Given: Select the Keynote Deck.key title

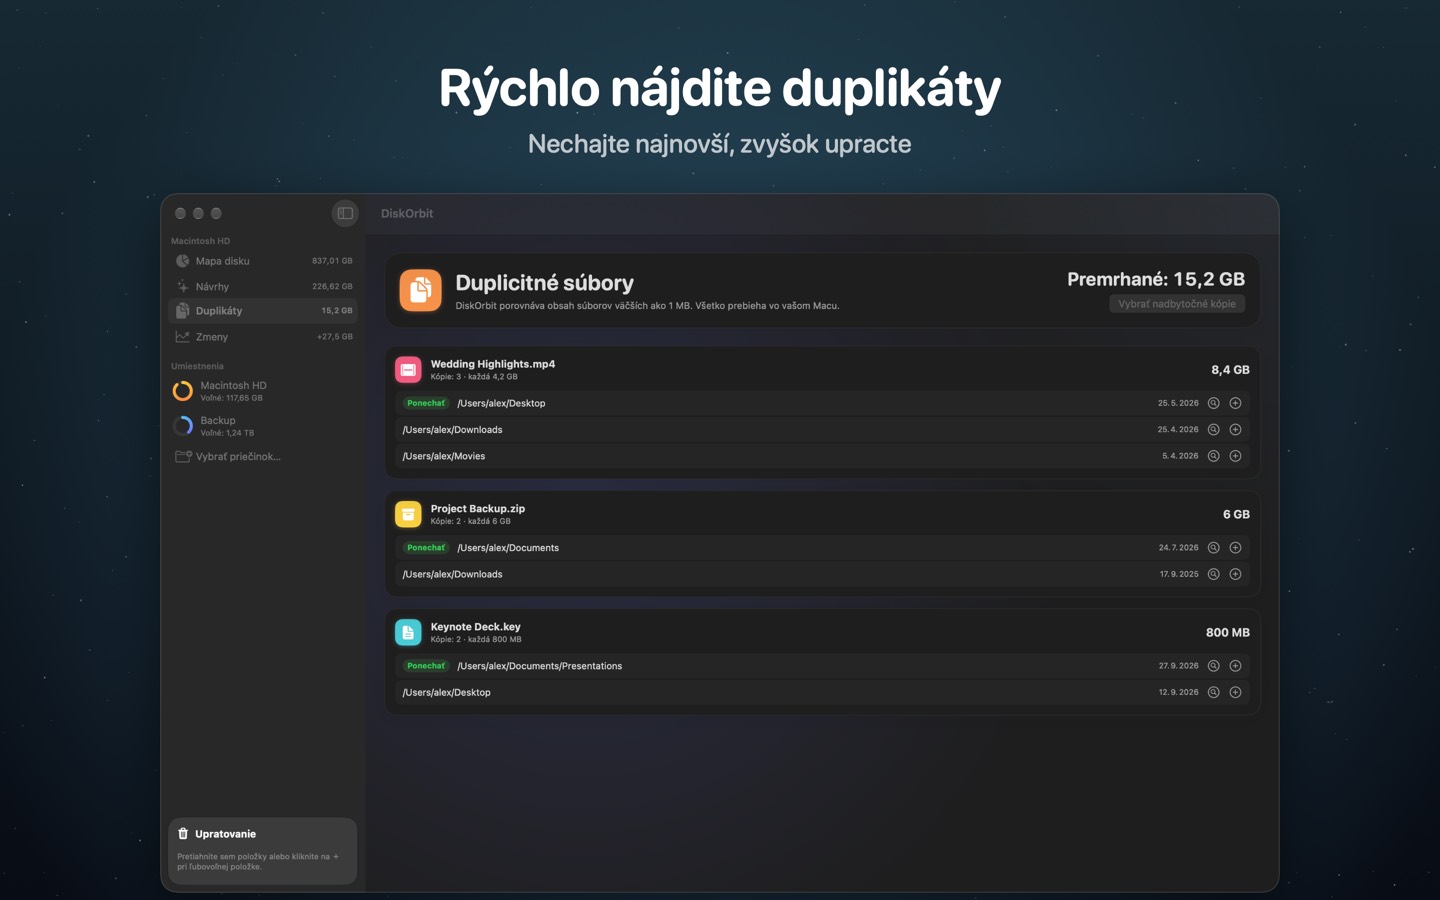Looking at the screenshot, I should click(x=476, y=627).
